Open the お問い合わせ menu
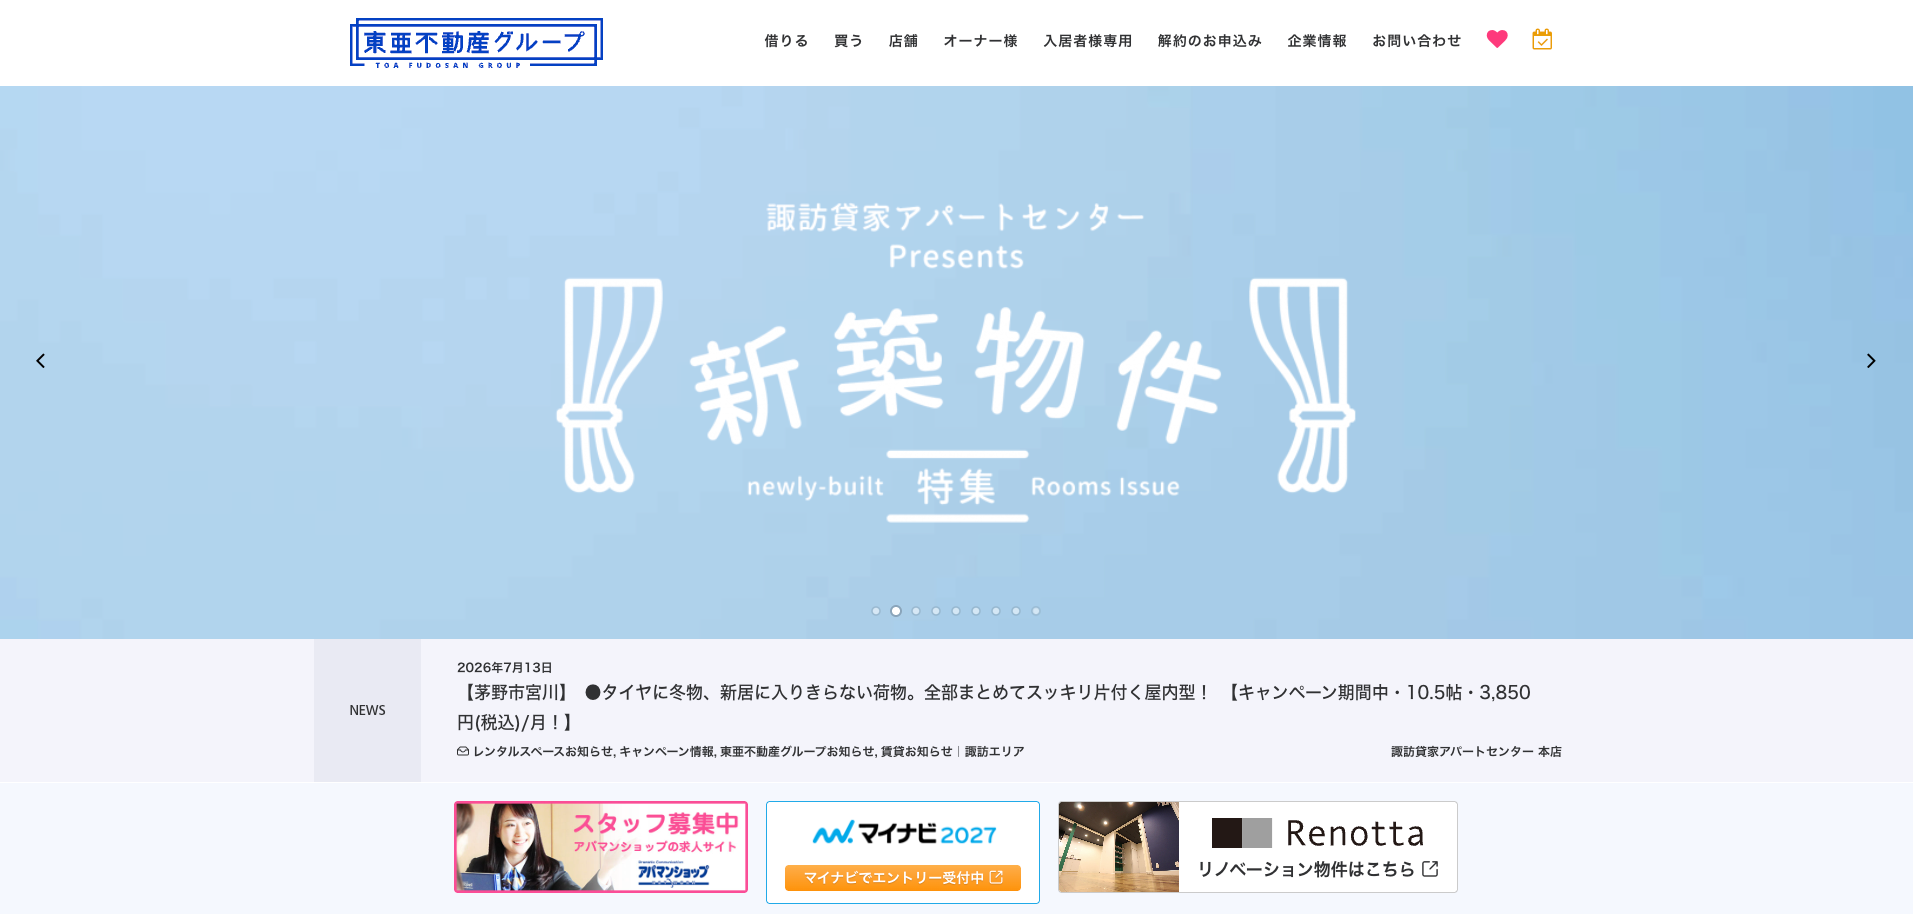 click(x=1417, y=41)
